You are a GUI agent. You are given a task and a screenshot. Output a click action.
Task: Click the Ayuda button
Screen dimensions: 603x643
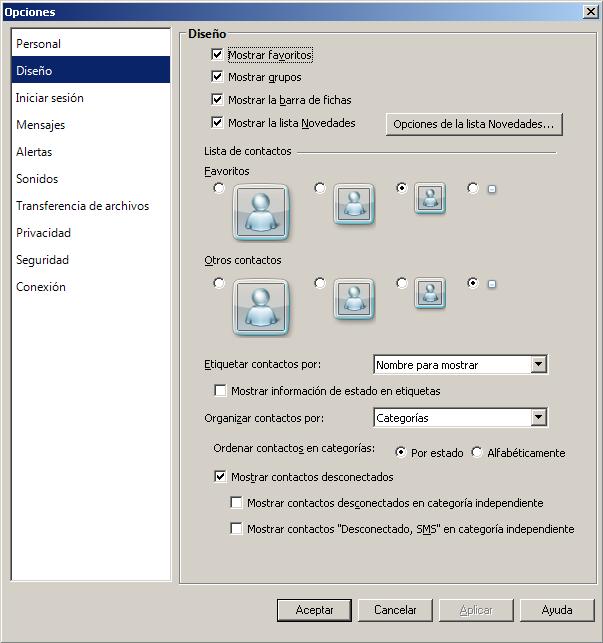coord(556,610)
